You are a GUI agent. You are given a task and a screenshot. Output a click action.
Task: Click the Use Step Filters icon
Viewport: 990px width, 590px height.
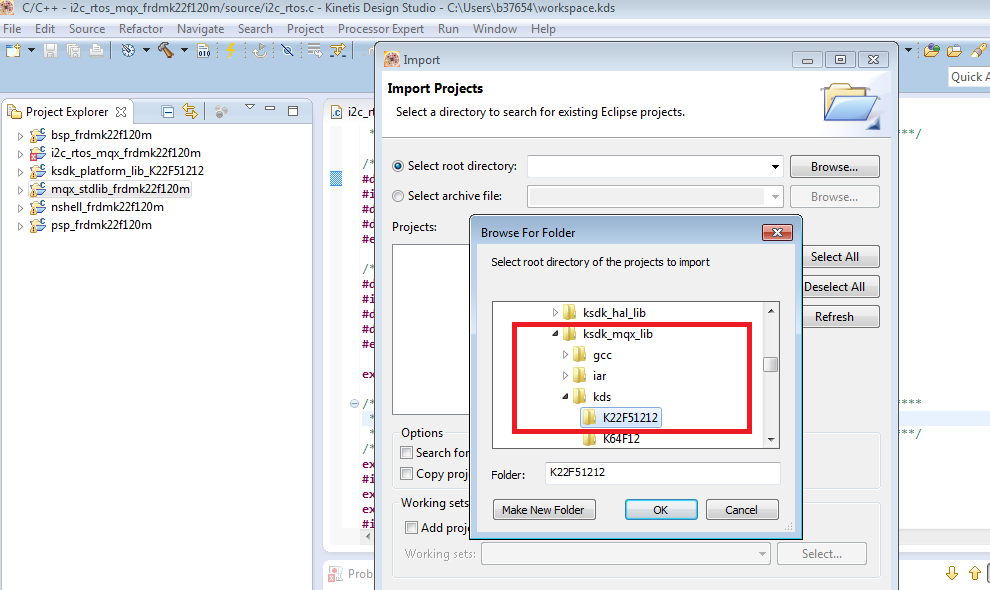point(338,51)
